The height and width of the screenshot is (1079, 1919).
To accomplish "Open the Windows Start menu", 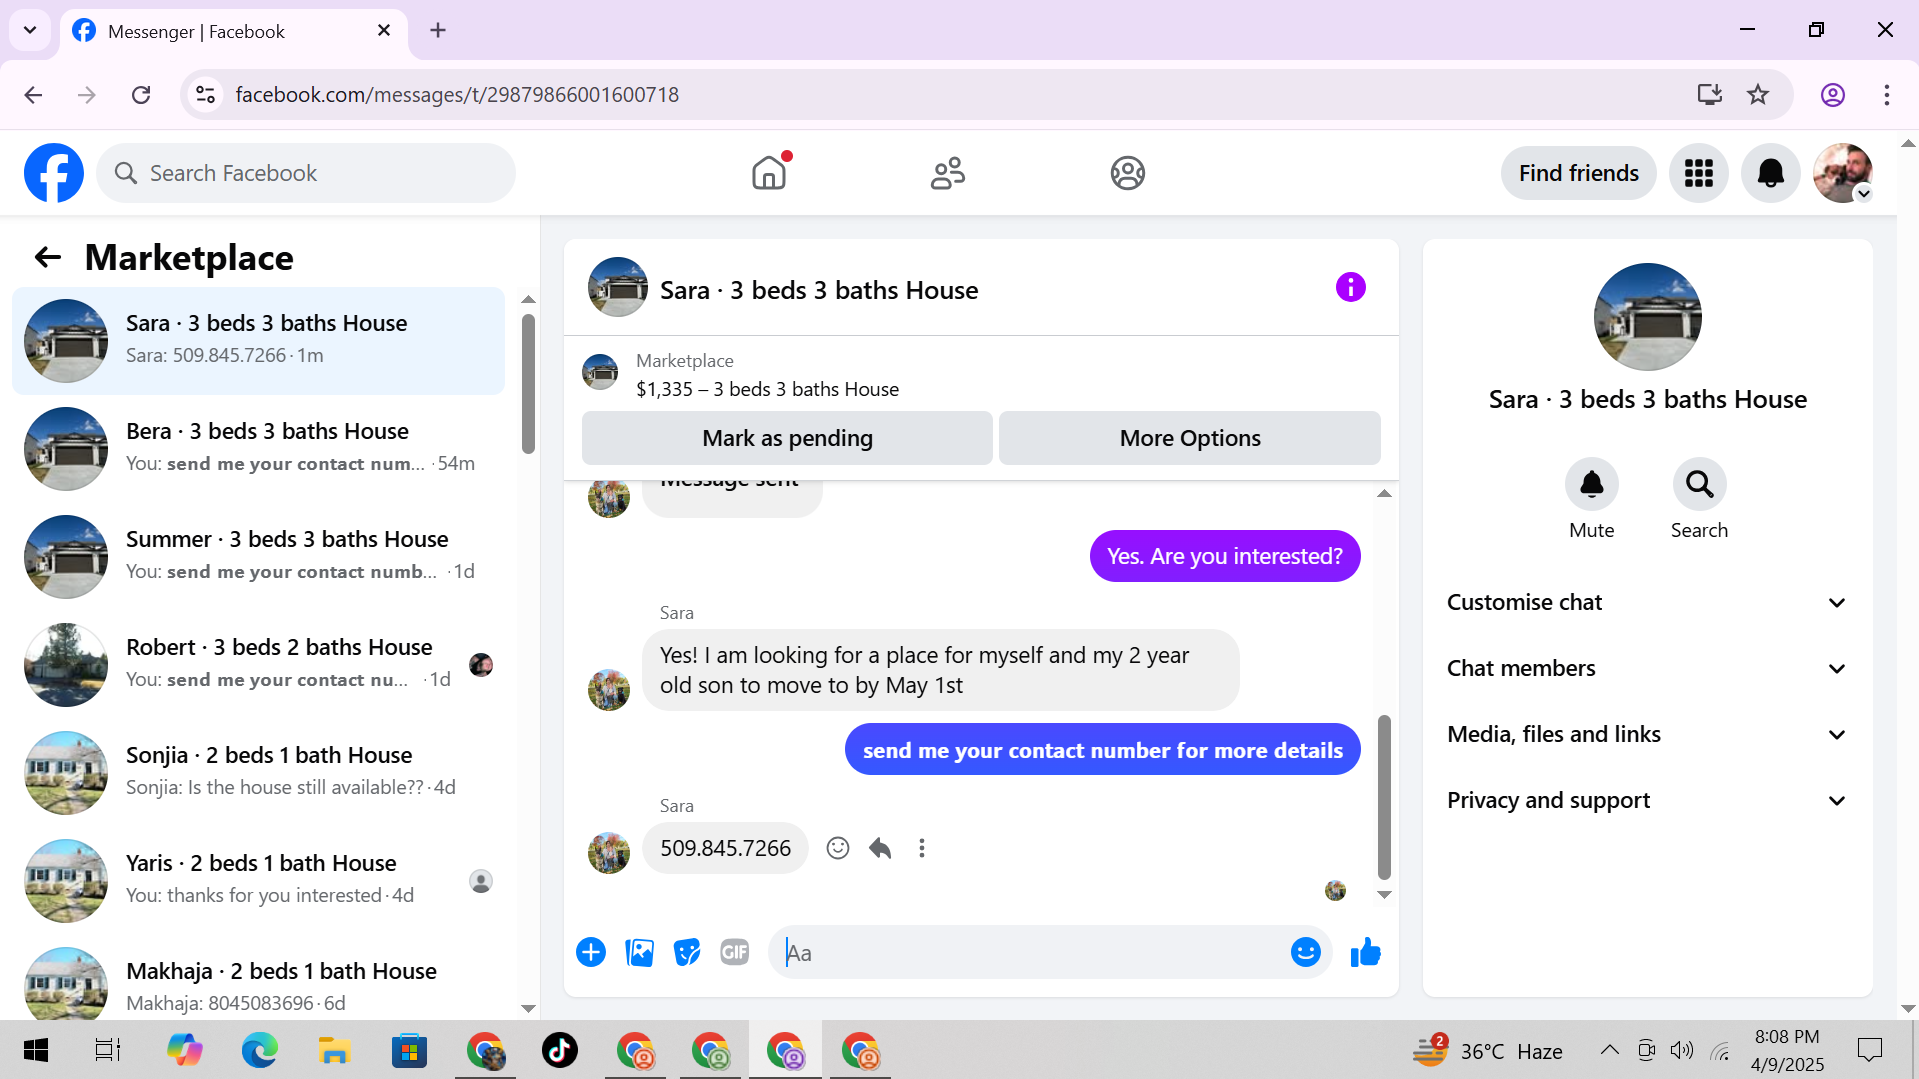I will 36,1051.
